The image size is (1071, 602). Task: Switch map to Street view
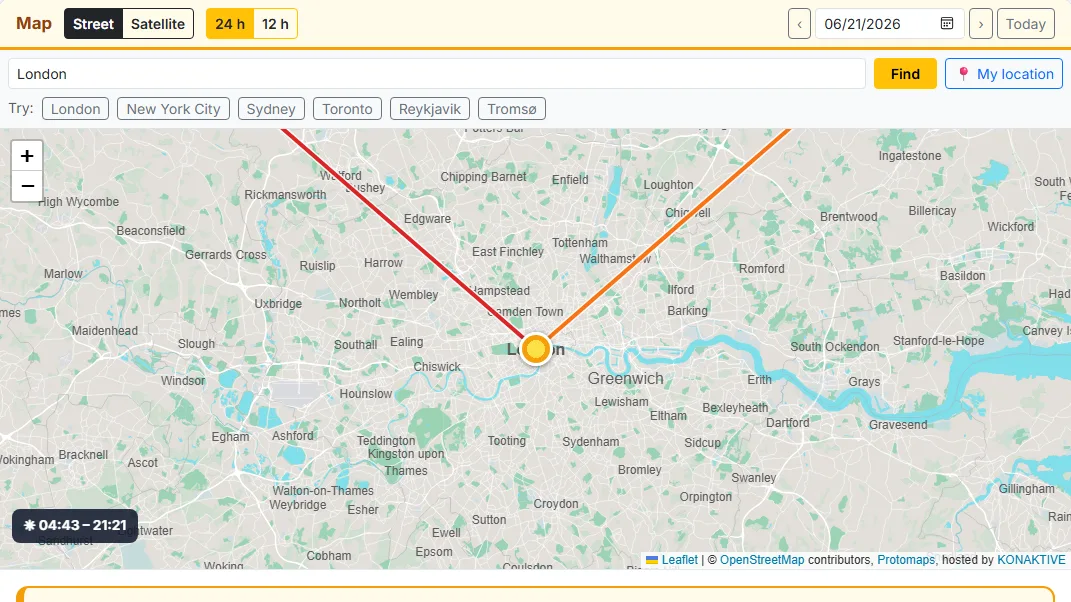pos(94,24)
